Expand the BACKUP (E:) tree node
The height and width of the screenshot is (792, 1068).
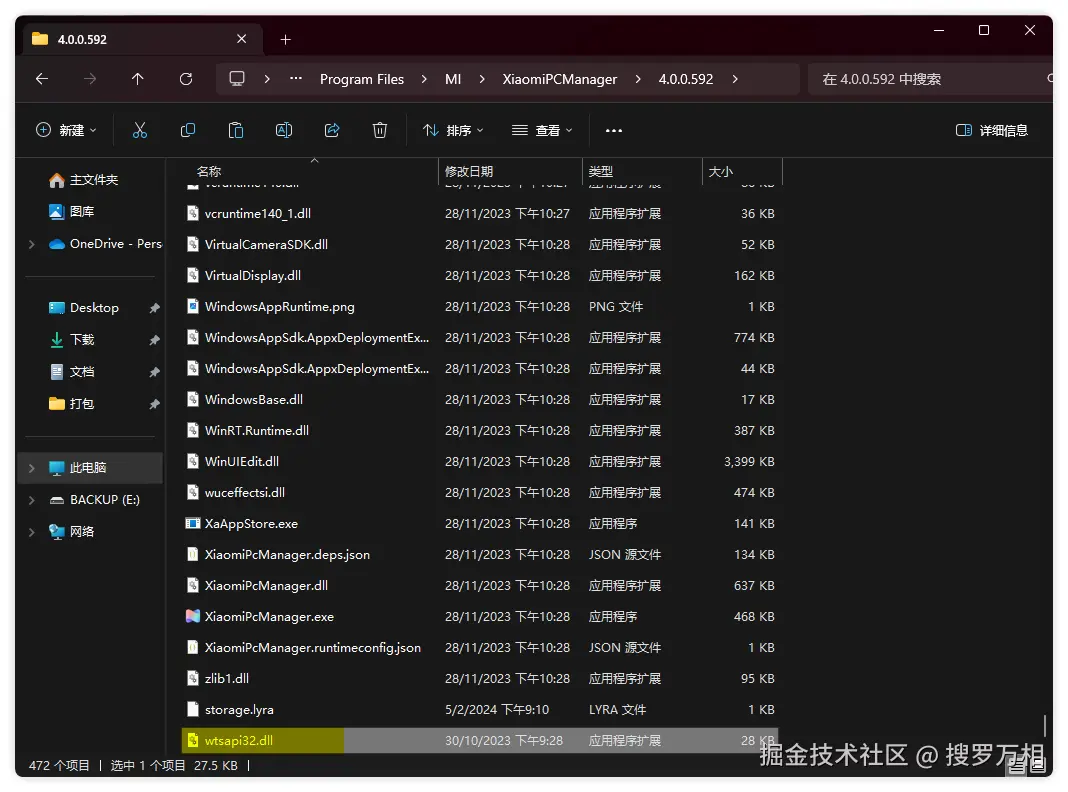[x=31, y=500]
